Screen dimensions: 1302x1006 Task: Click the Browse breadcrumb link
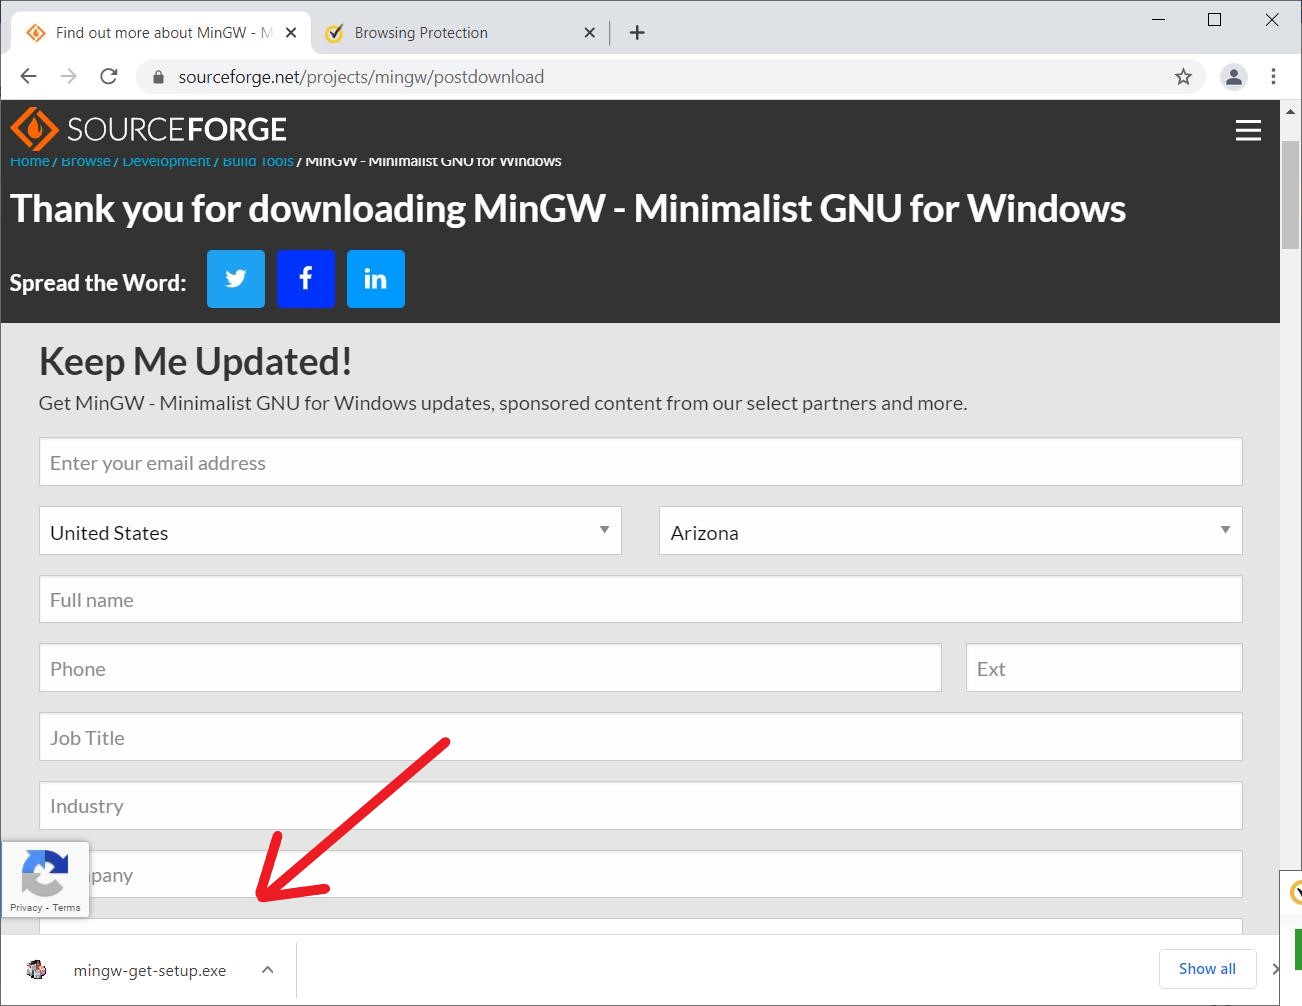click(x=86, y=161)
